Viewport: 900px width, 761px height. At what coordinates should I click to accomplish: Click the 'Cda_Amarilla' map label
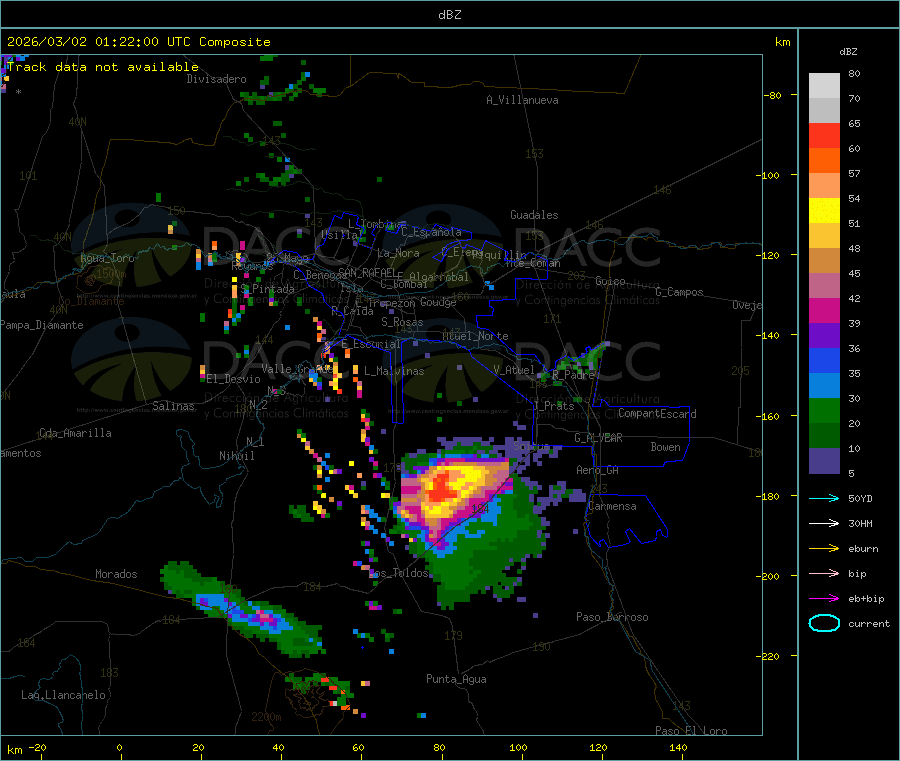tap(75, 433)
